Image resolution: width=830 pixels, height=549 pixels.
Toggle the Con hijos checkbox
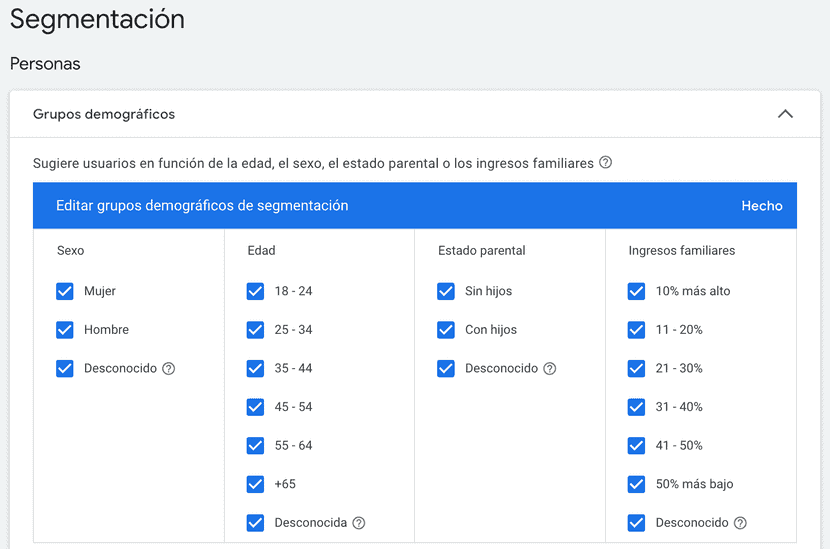(x=446, y=330)
